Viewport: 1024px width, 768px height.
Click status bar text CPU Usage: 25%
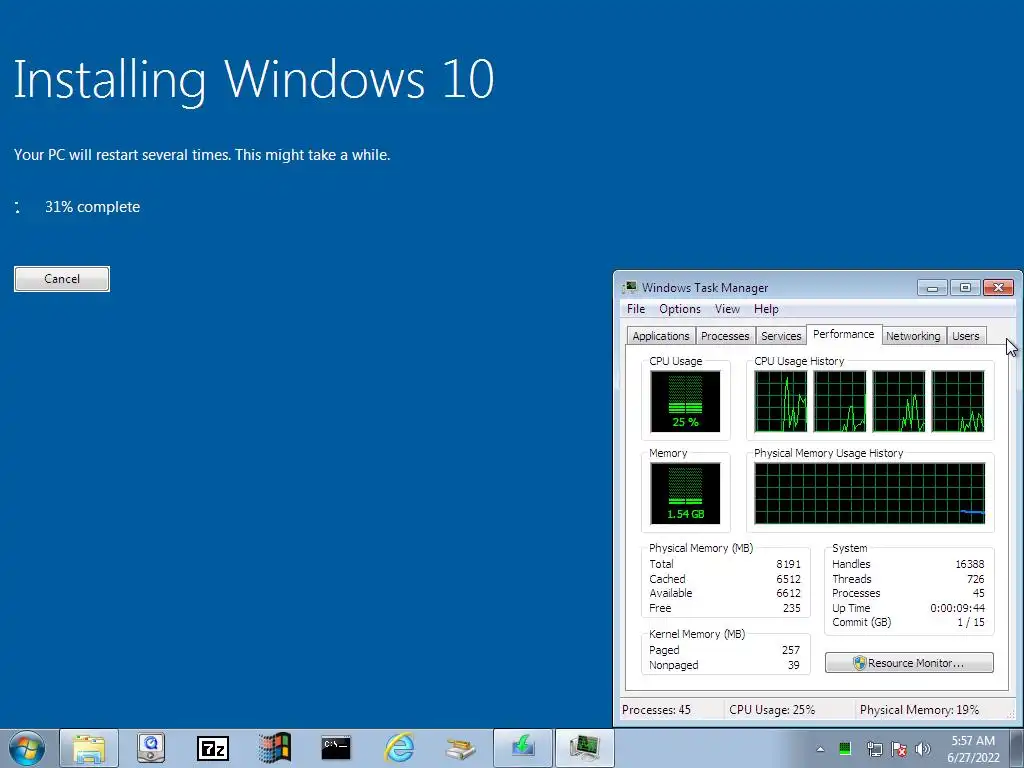click(x=772, y=710)
